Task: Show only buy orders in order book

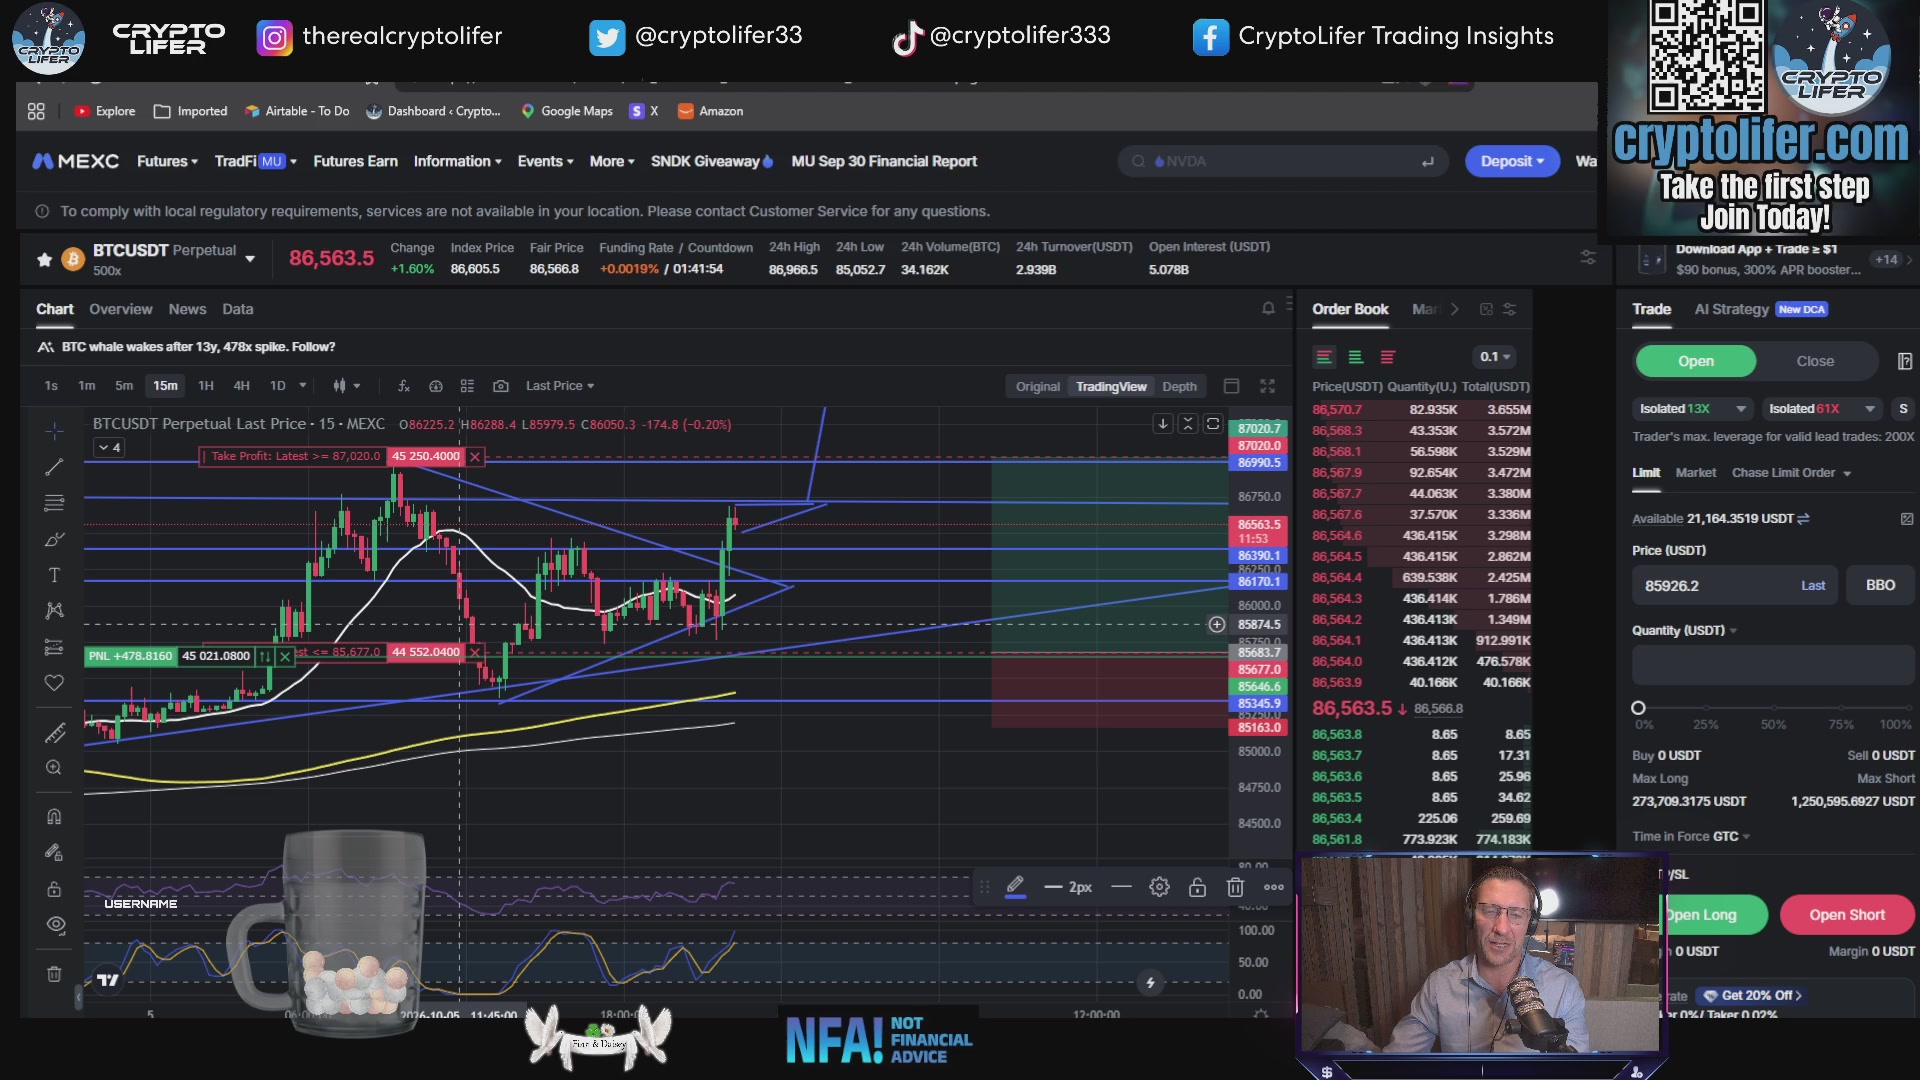Action: tap(1356, 357)
